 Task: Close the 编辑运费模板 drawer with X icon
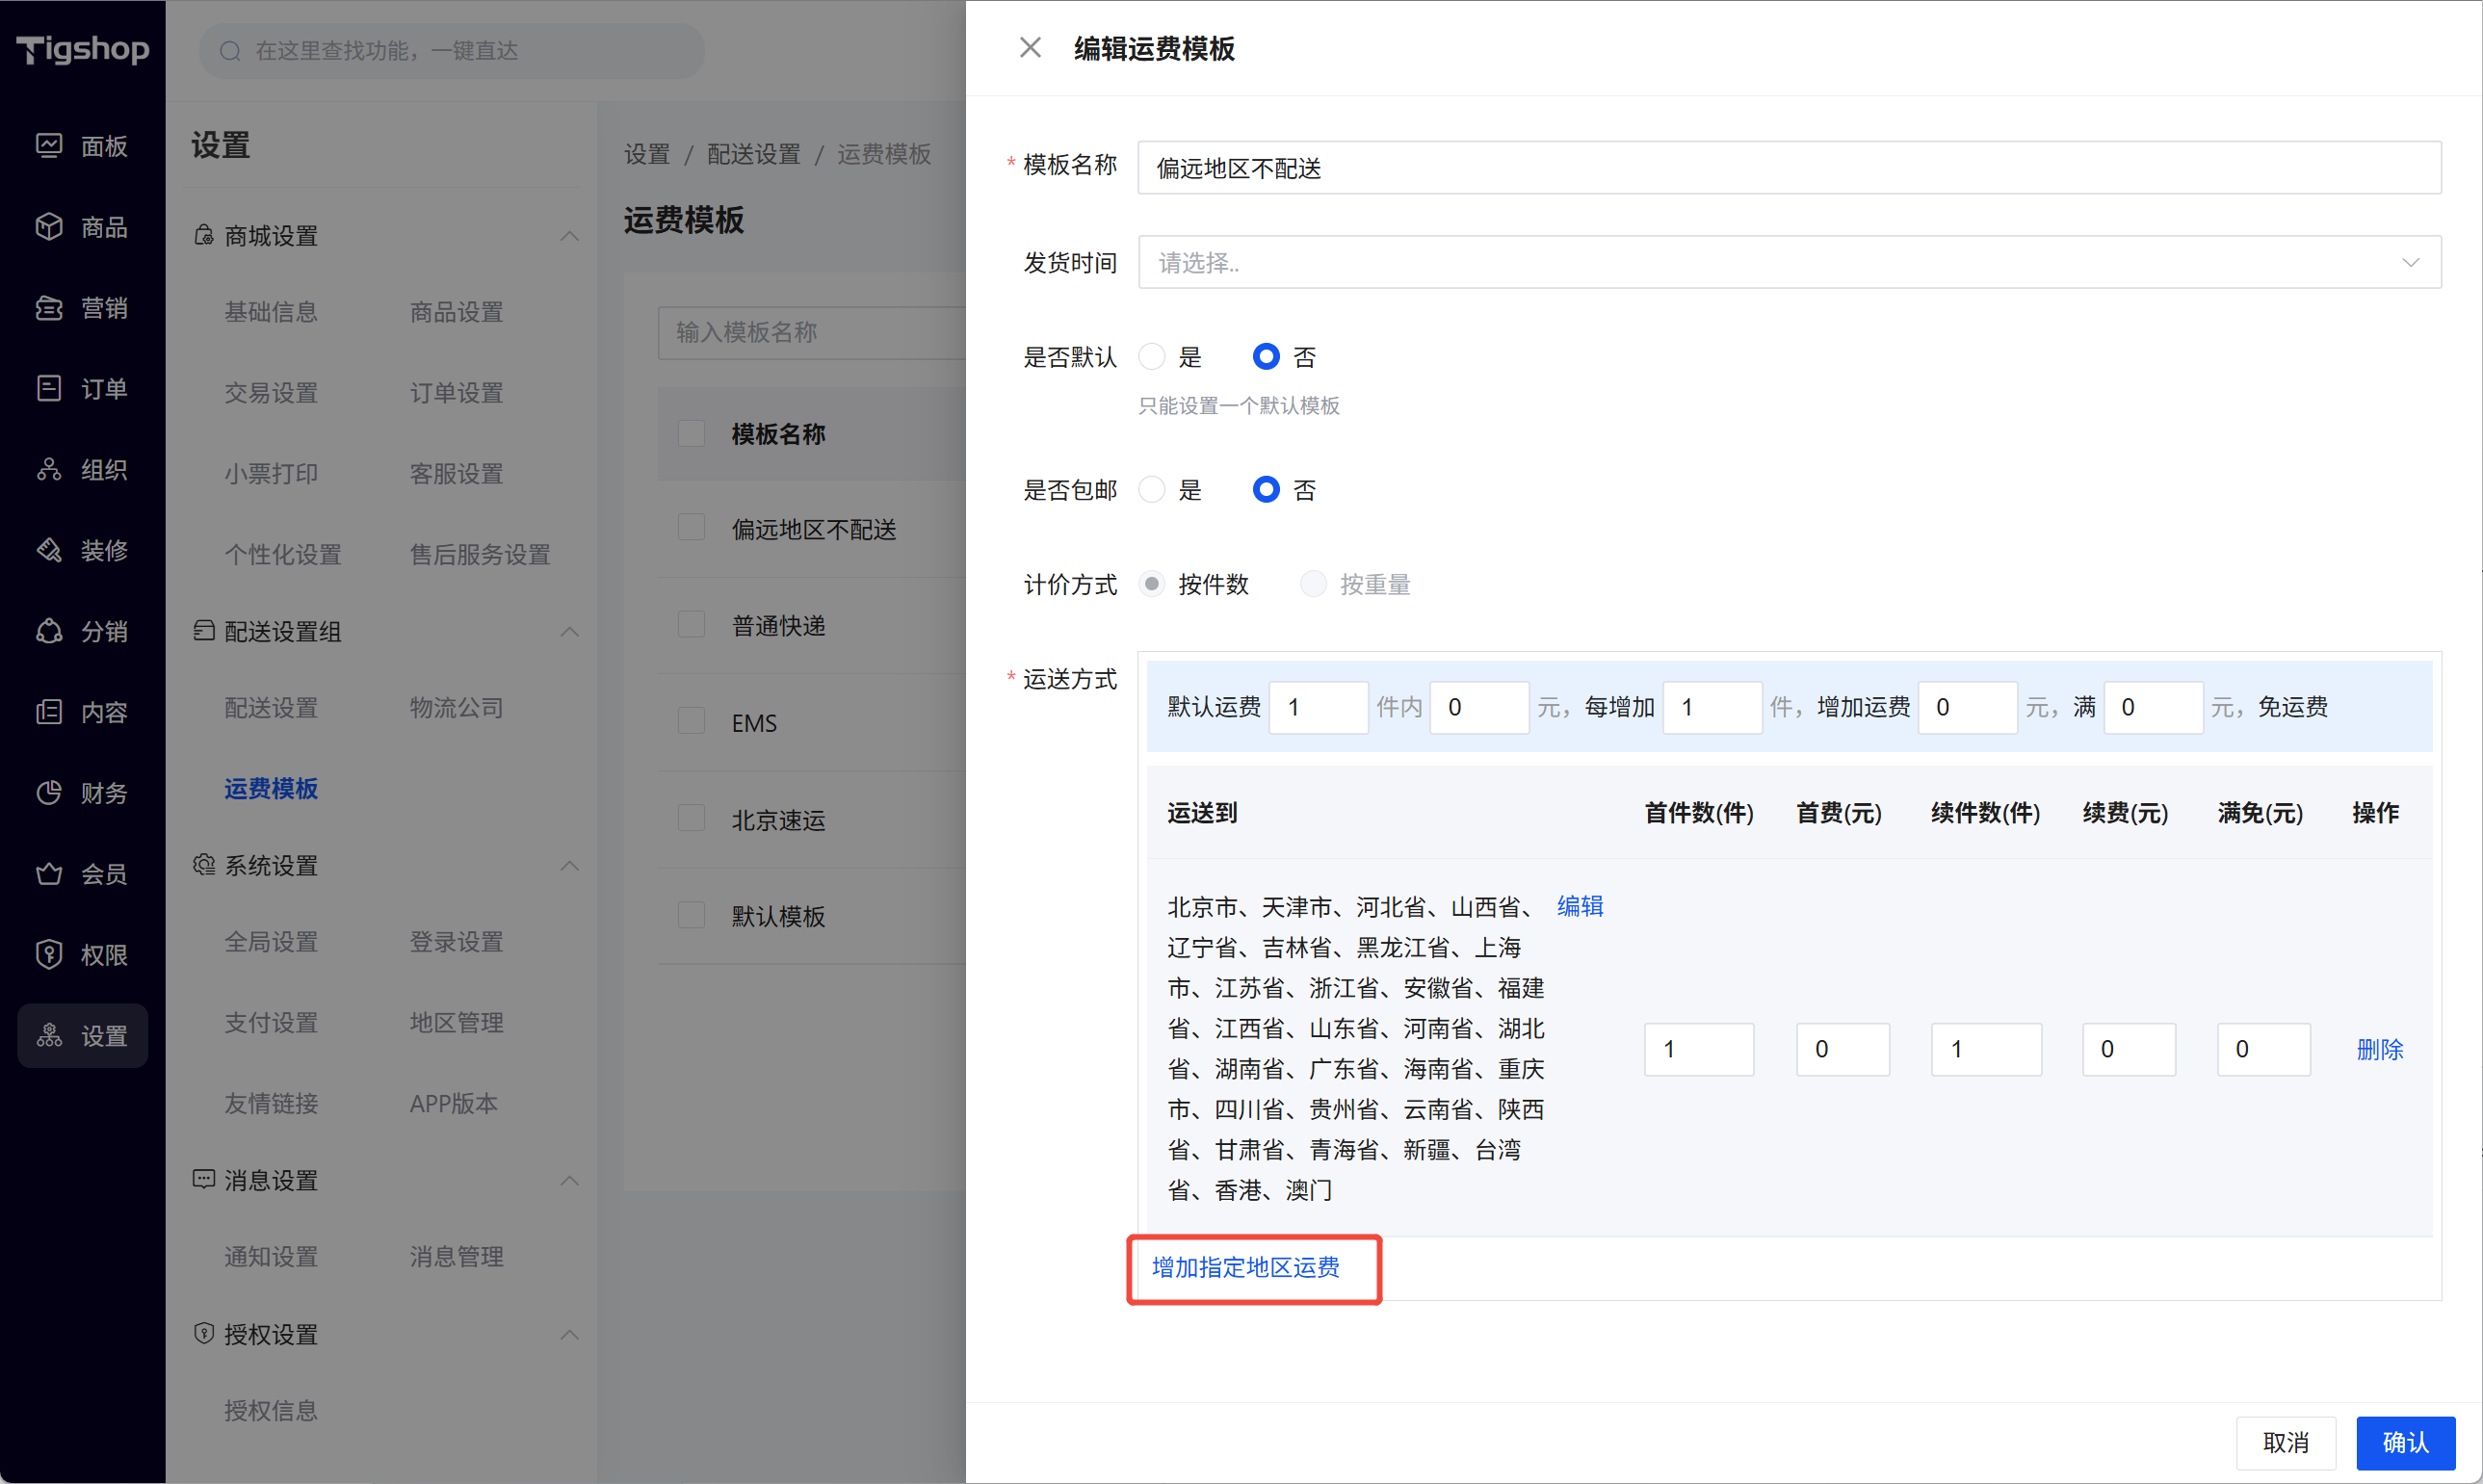(x=1030, y=48)
